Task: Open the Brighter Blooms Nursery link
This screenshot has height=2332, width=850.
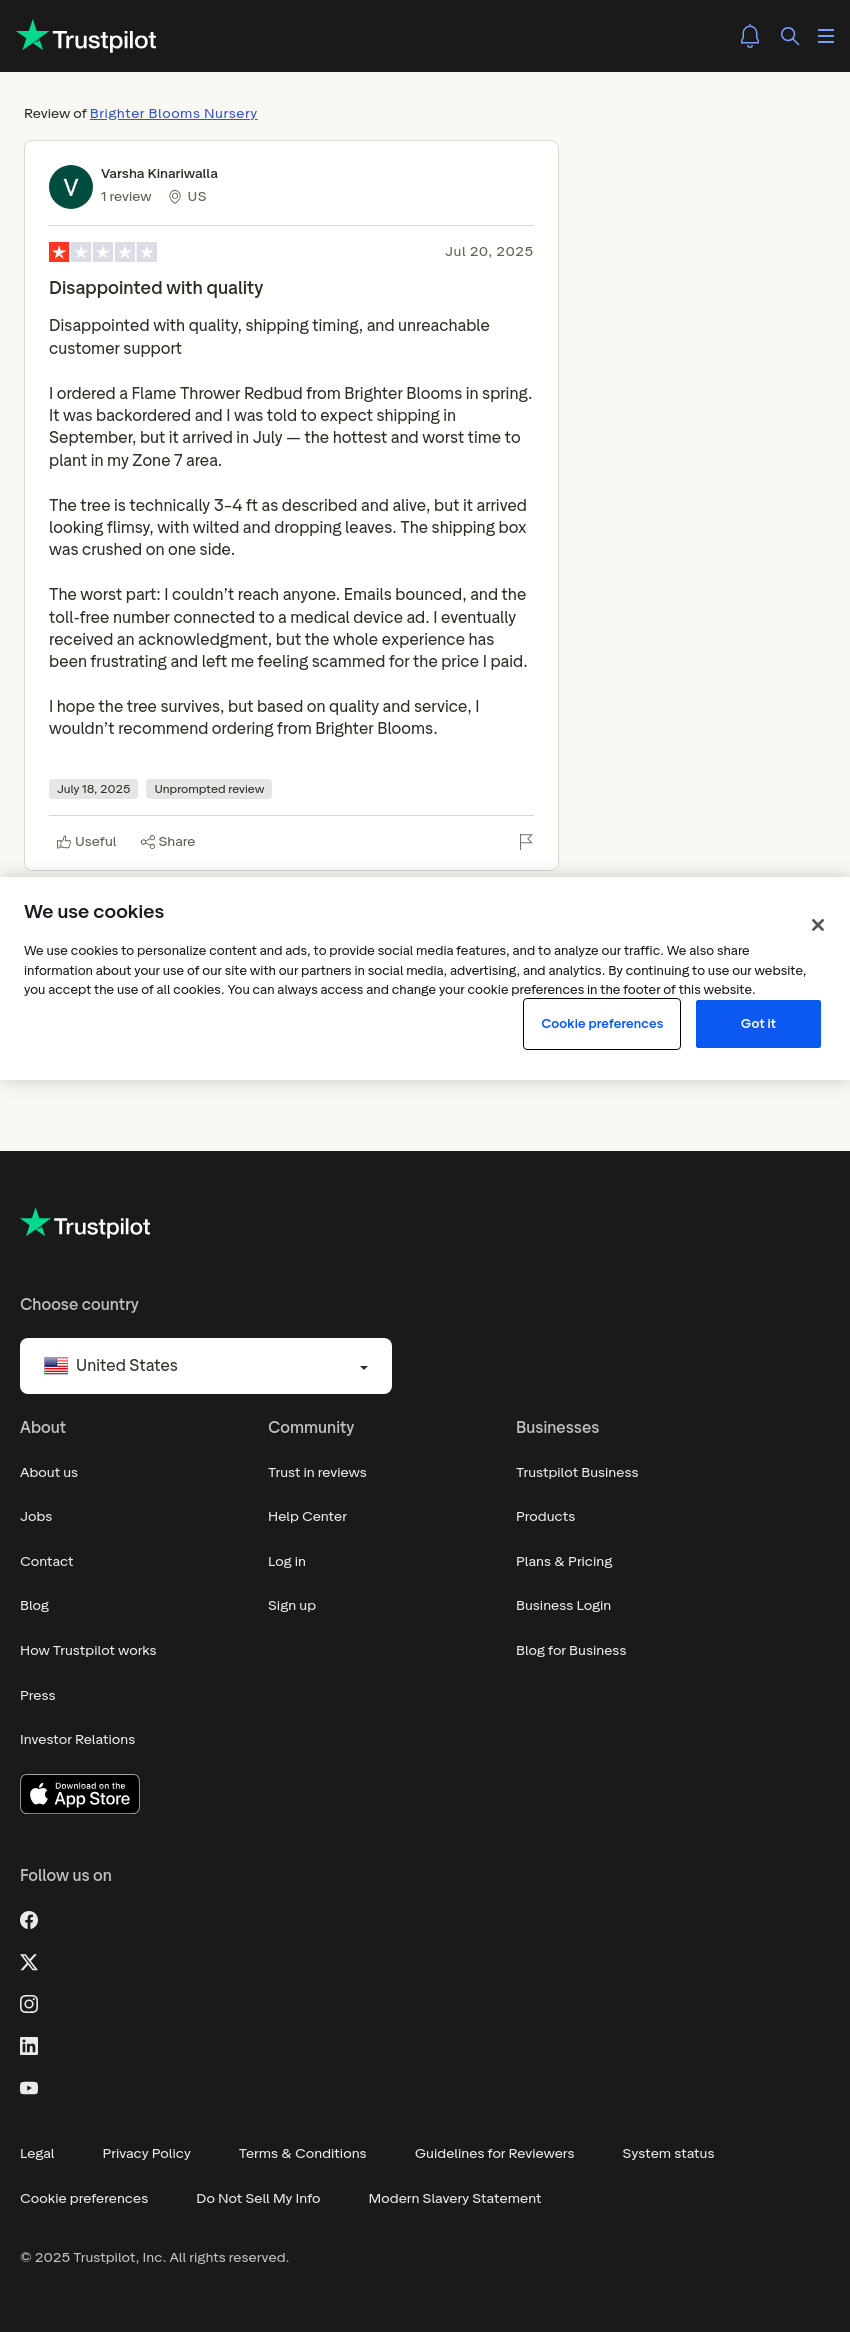Action: point(174,114)
